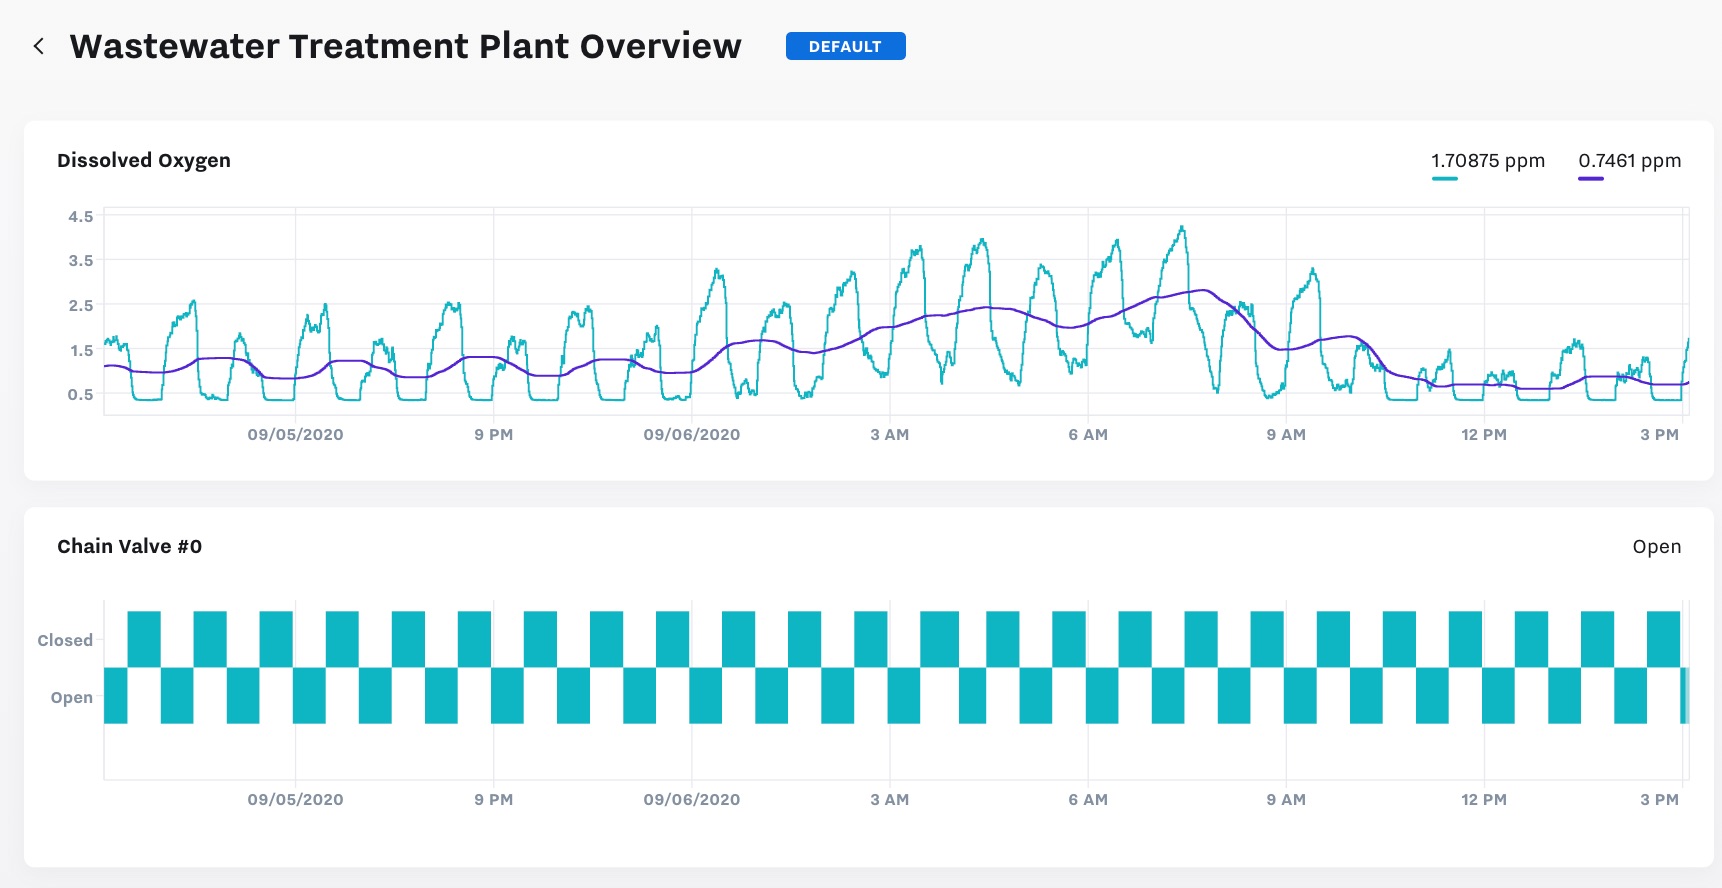Toggle the 0.7461 ppm purple legend entry

click(1629, 161)
